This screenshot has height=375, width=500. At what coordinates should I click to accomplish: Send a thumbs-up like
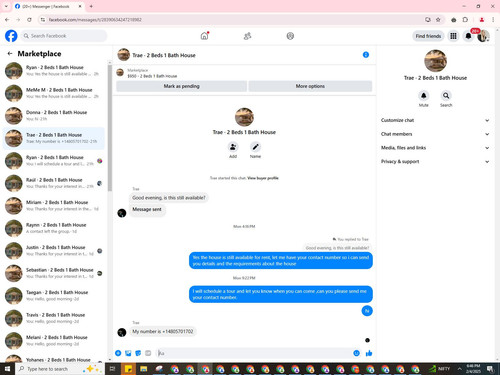tap(369, 353)
